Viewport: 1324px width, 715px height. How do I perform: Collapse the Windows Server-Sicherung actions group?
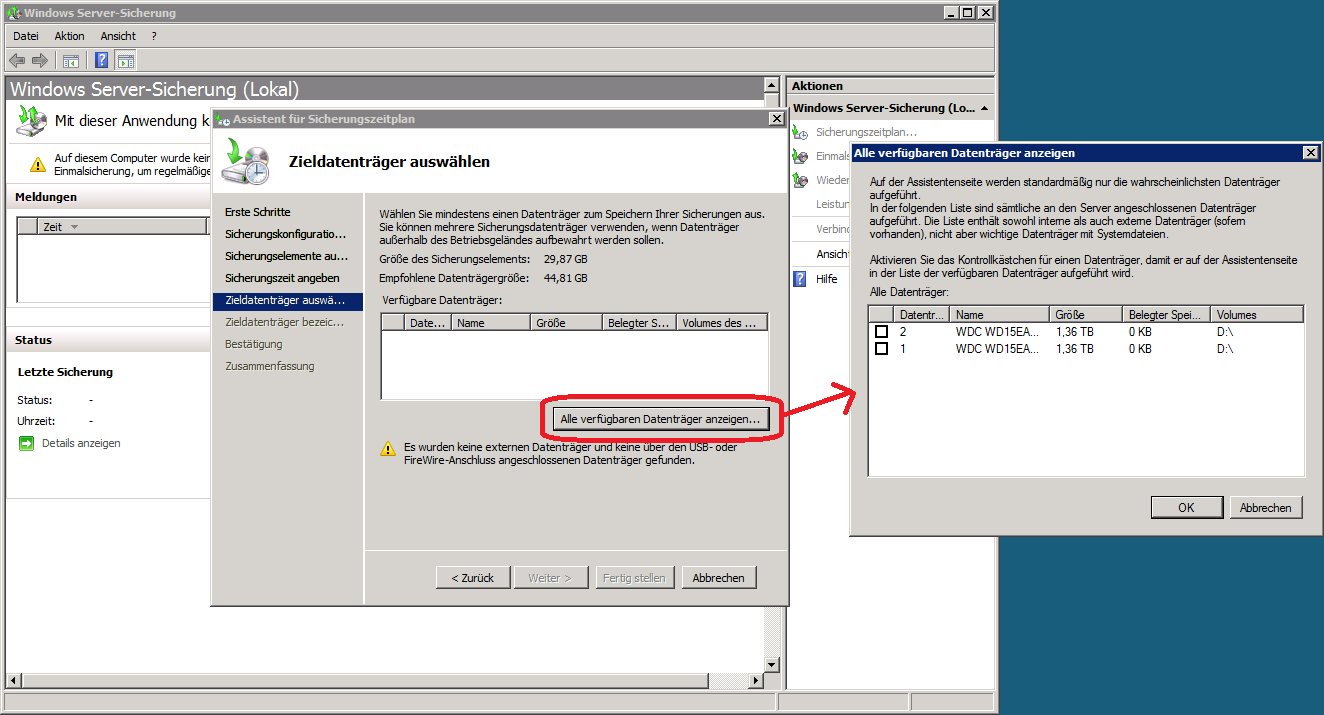[984, 108]
